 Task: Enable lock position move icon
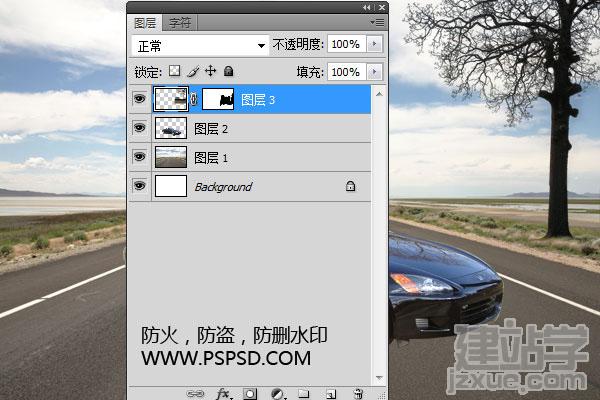click(x=210, y=71)
